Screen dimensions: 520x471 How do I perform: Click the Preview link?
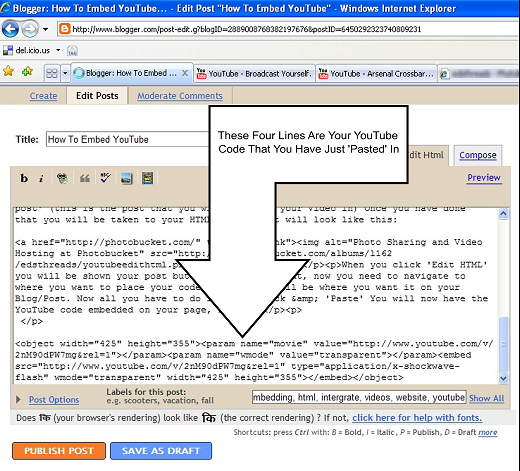[x=484, y=177]
